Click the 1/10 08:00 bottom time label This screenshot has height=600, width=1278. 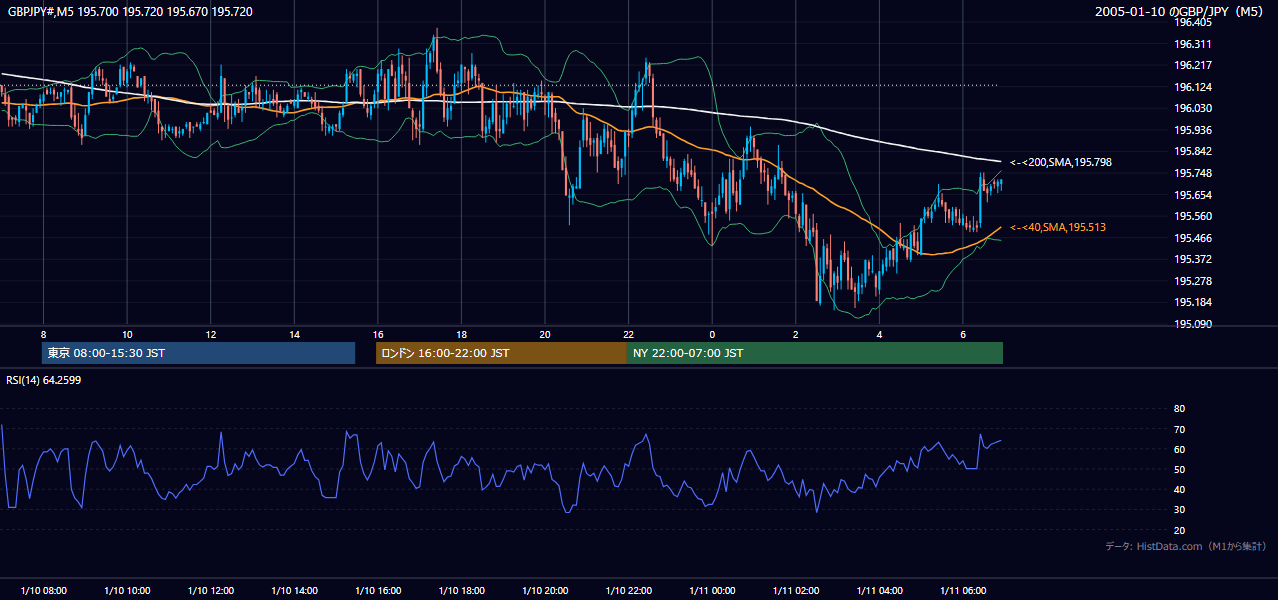tap(44, 591)
